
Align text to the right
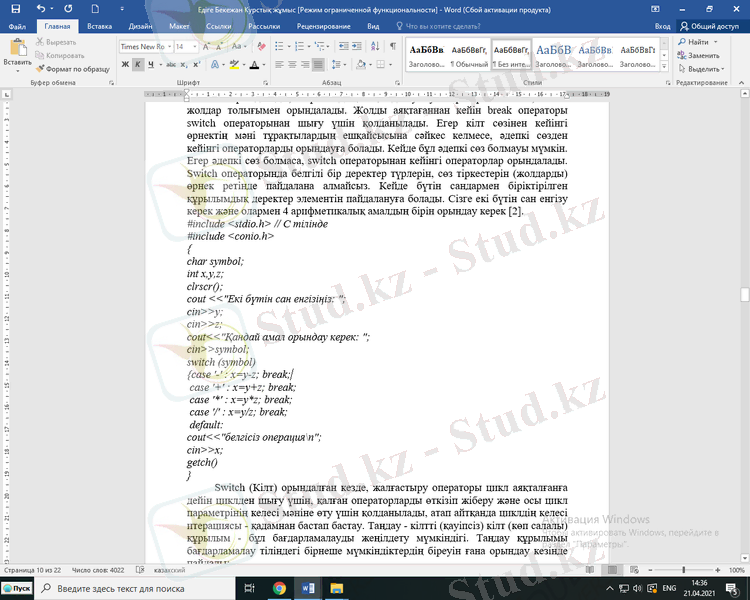305,64
